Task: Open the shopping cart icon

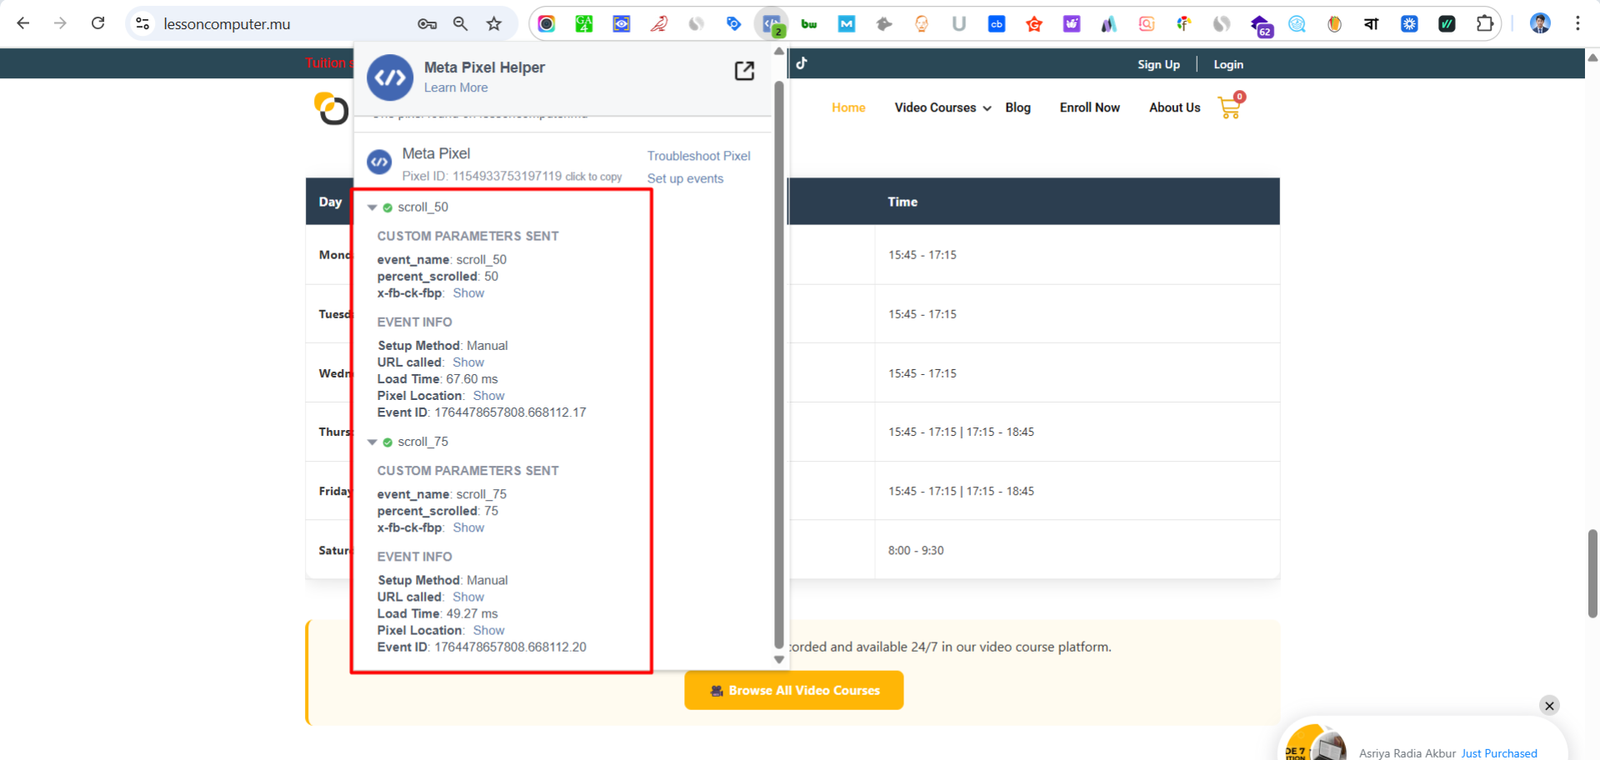Action: click(1230, 107)
